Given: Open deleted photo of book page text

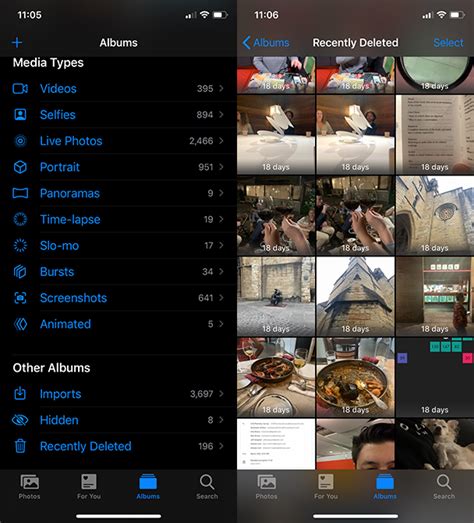Looking at the screenshot, I should coord(435,135).
